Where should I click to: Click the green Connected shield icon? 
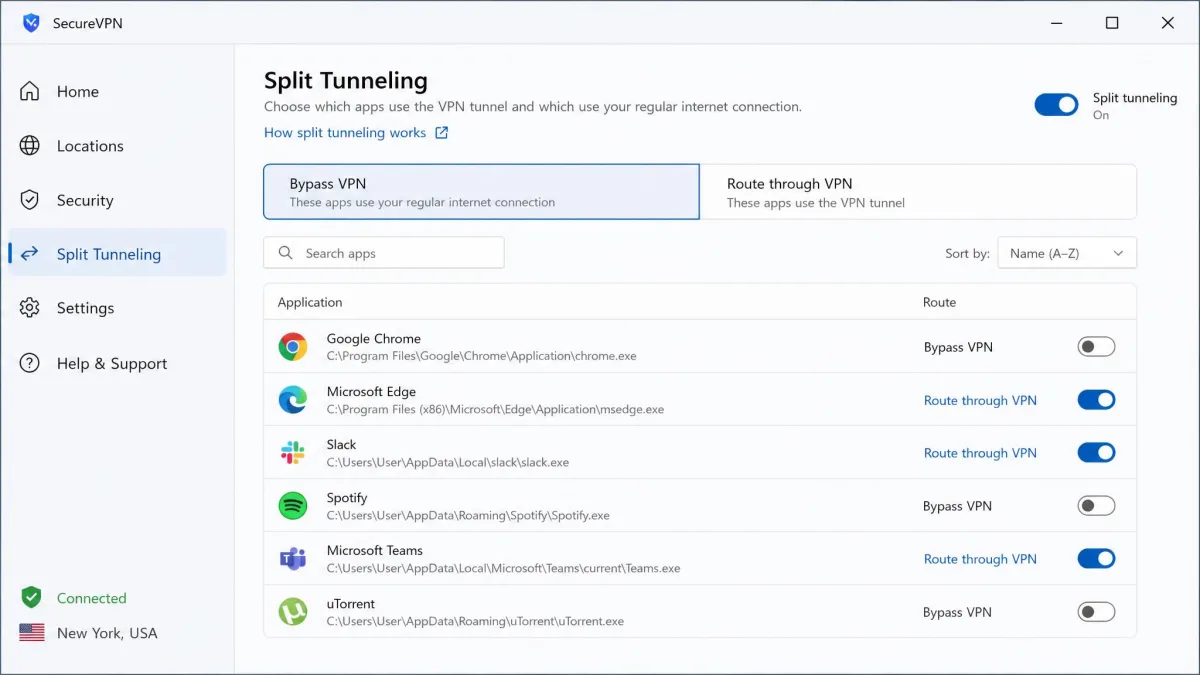click(32, 598)
